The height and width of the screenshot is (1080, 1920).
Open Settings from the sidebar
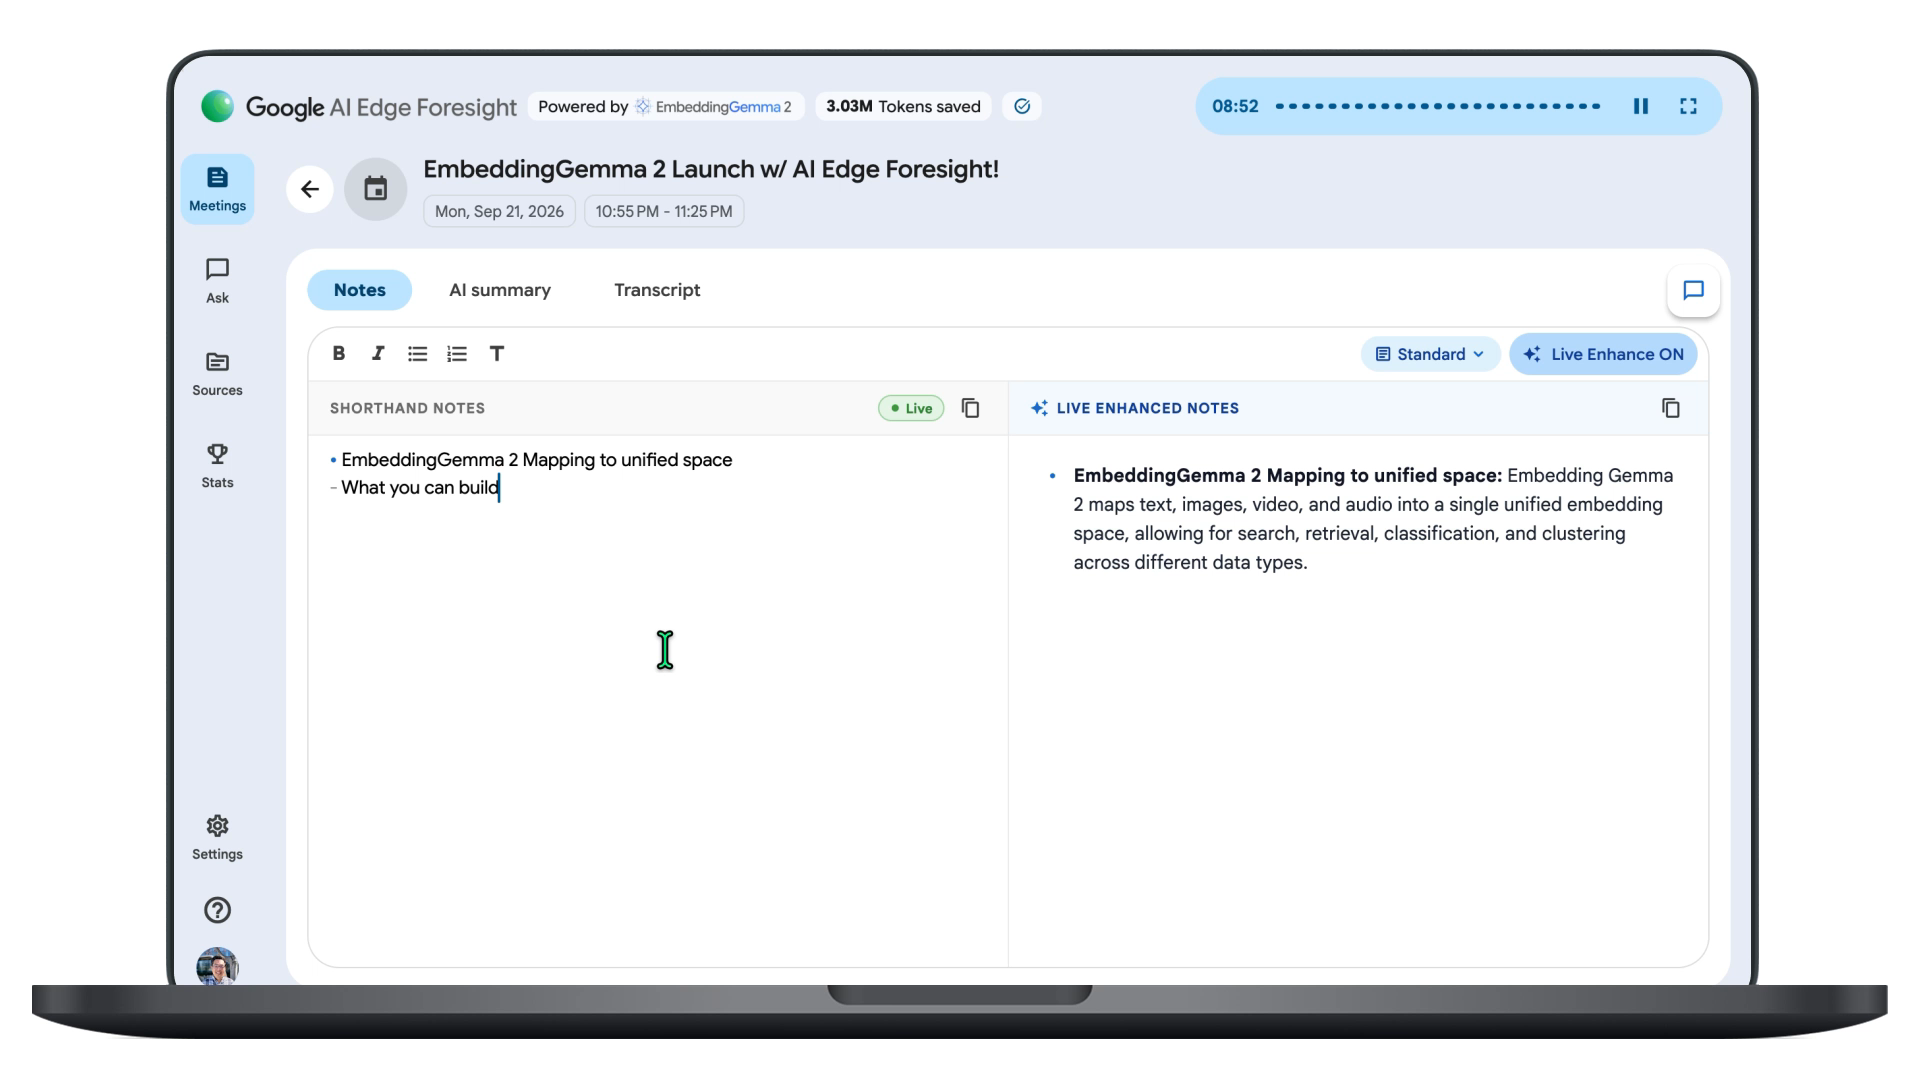[x=217, y=838]
